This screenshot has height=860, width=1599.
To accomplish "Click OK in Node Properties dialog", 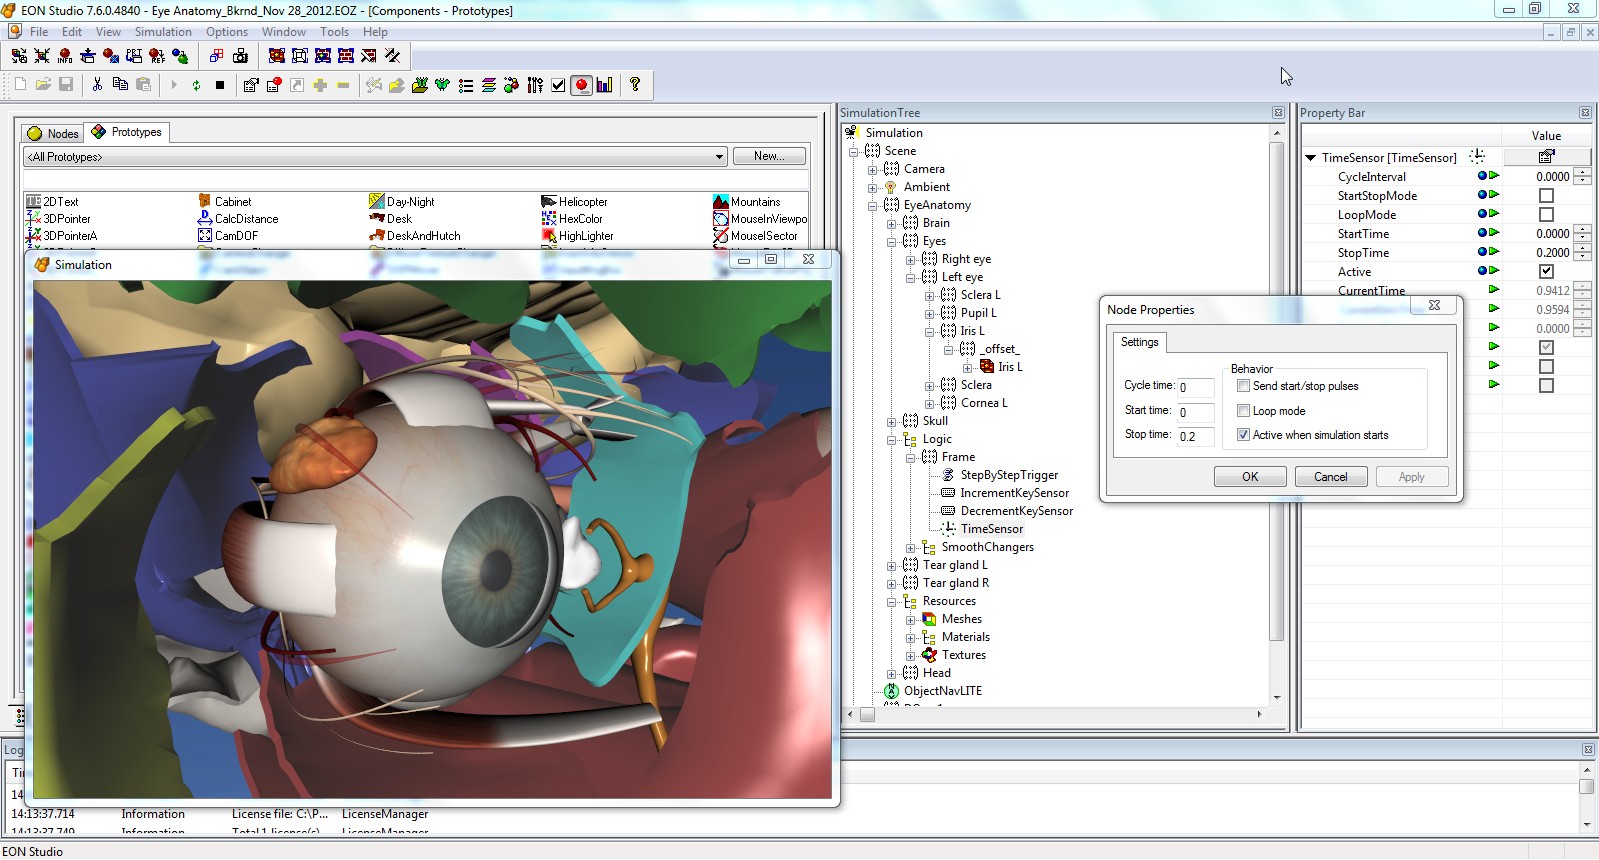I will (x=1250, y=477).
